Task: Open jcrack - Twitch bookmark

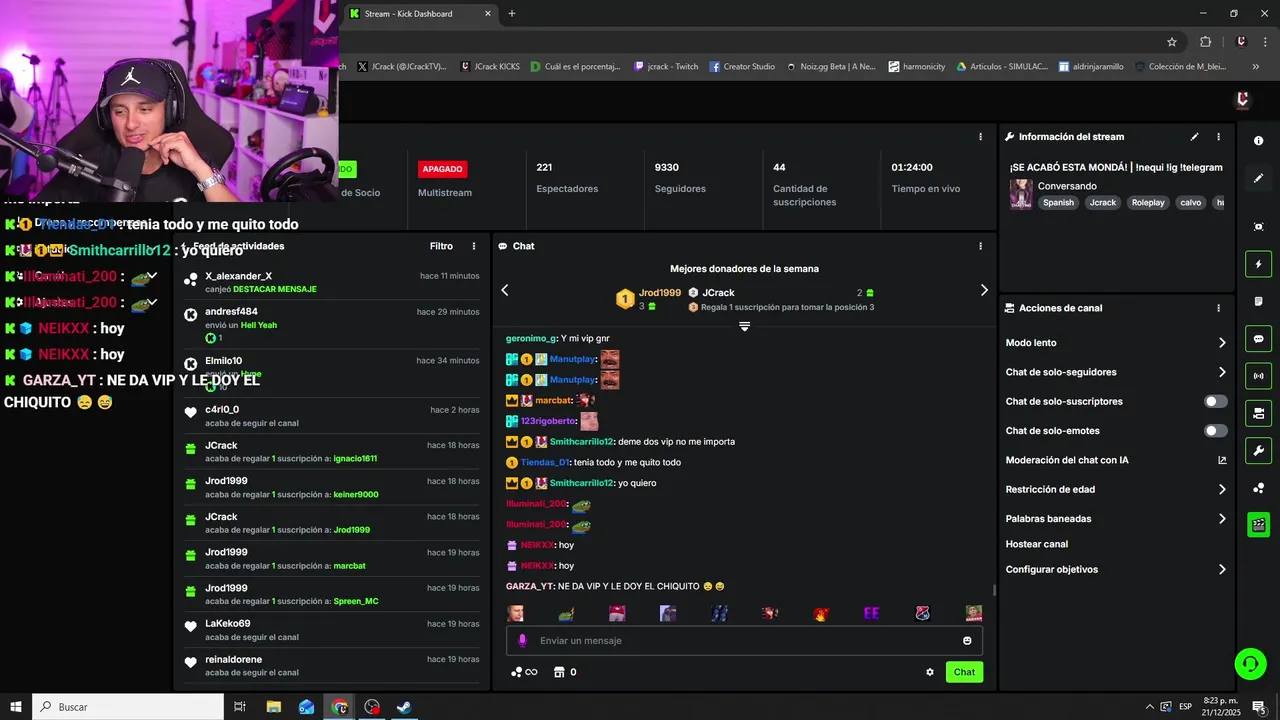Action: (x=666, y=67)
